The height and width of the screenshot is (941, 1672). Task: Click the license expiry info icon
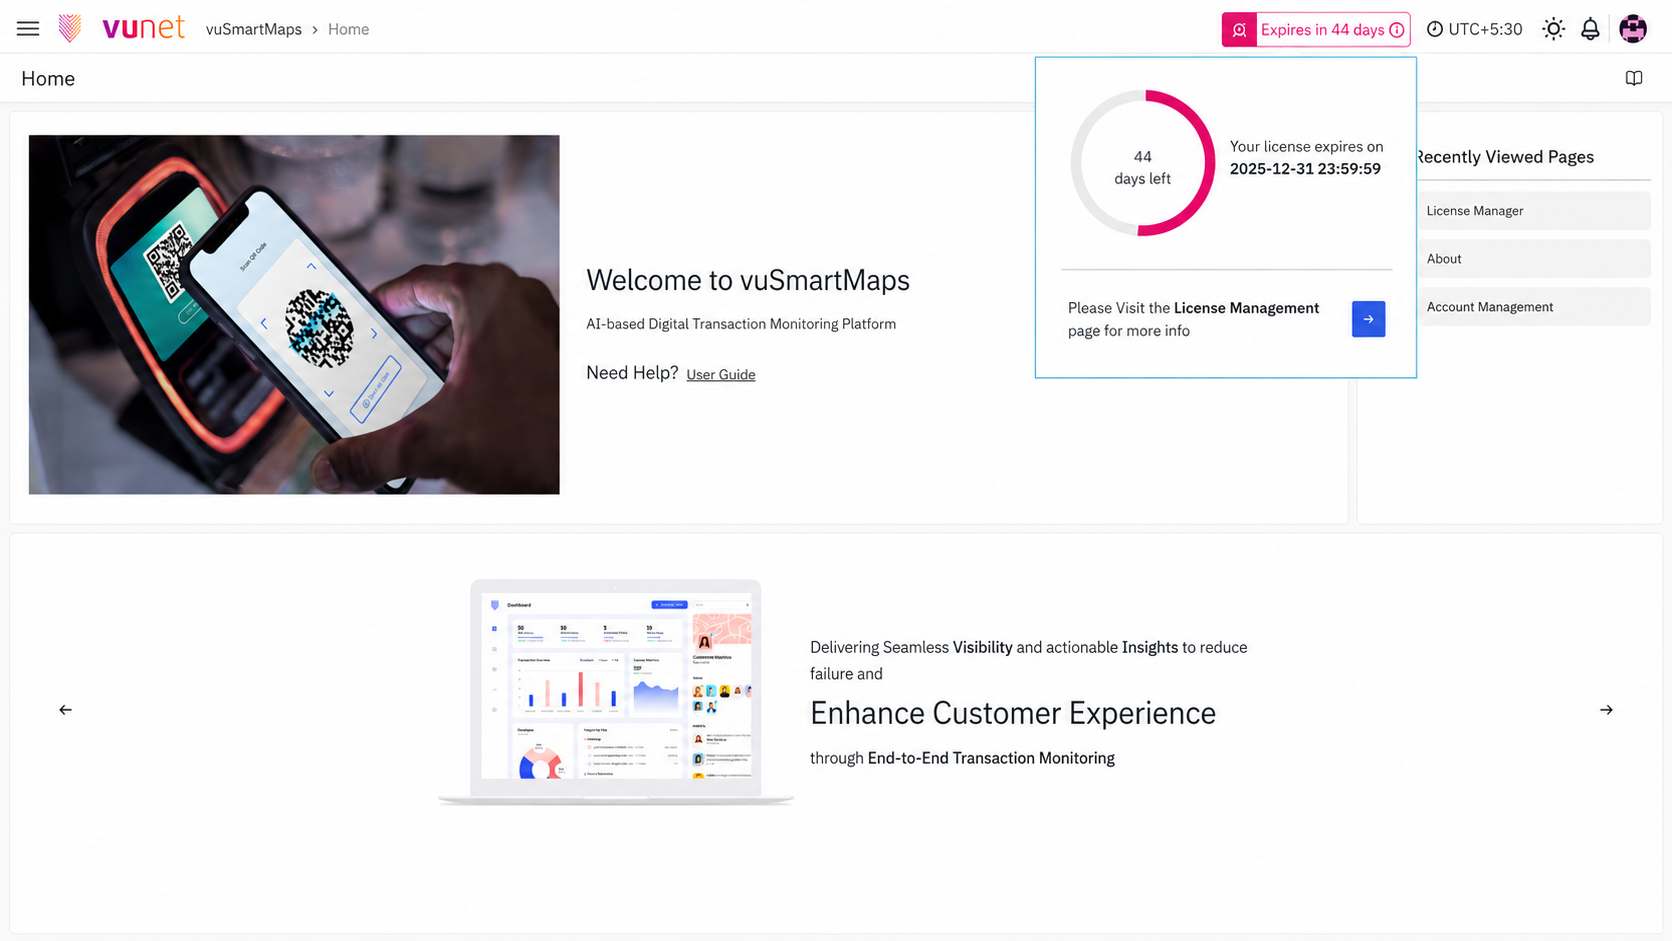[1397, 30]
